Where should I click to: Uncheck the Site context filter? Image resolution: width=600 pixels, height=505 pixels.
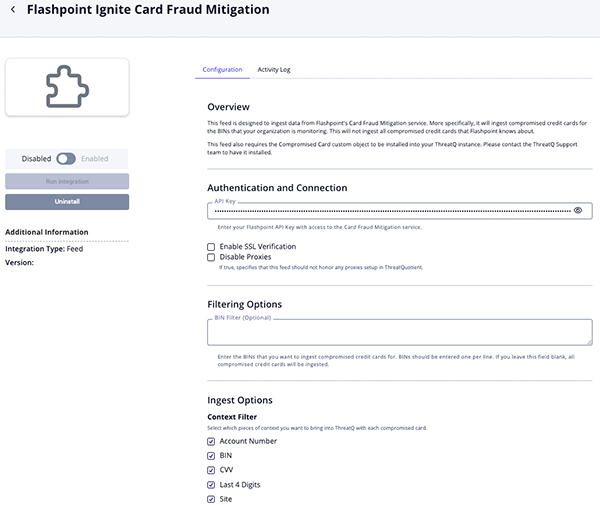pyautogui.click(x=211, y=498)
